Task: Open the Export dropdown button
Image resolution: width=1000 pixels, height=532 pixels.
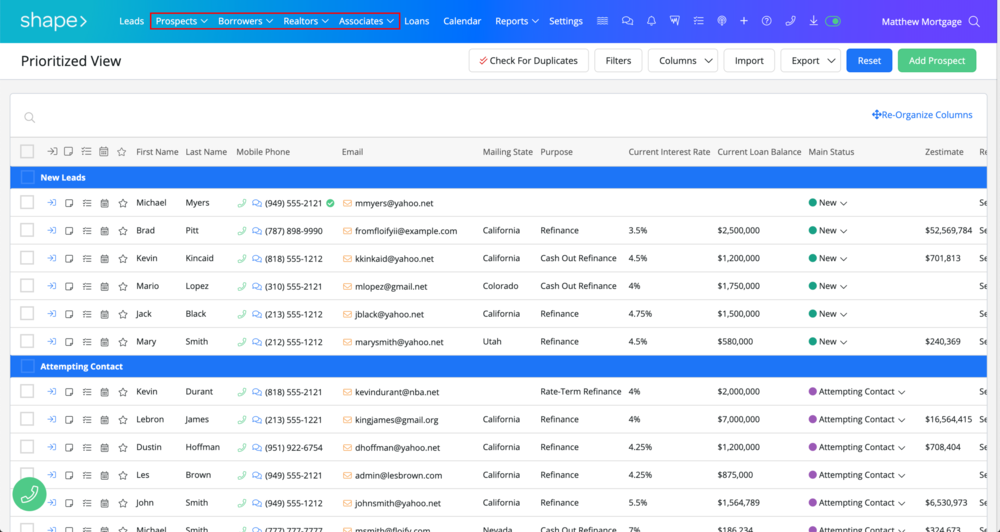Action: coord(811,61)
